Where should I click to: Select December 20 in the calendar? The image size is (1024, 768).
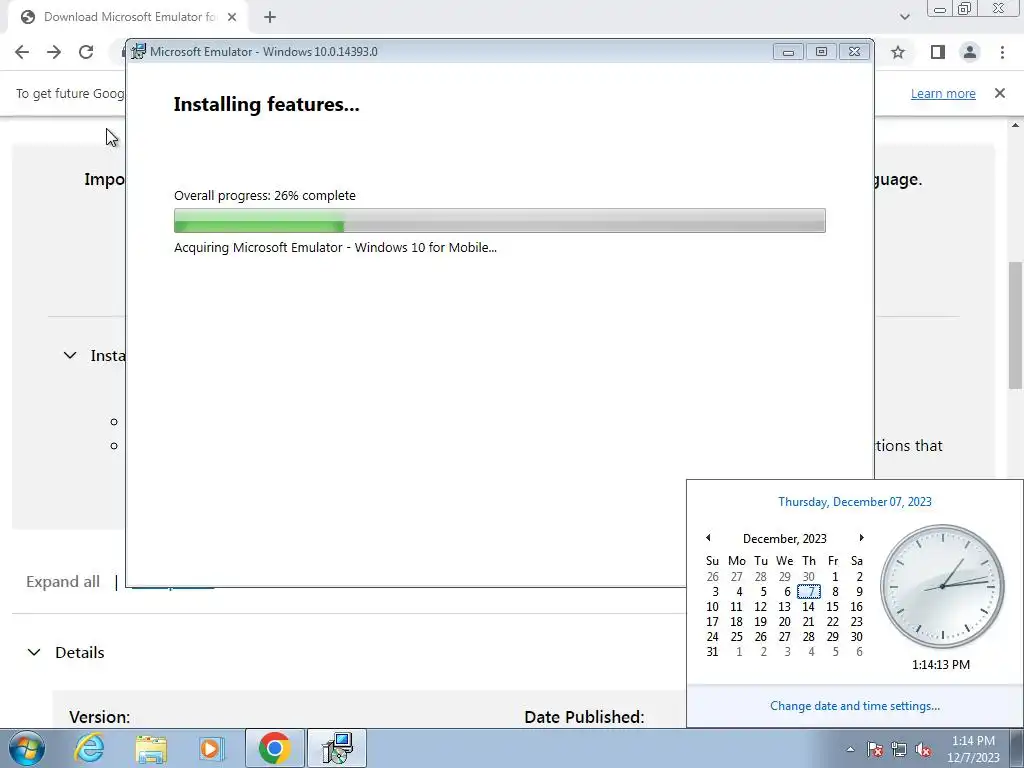pyautogui.click(x=784, y=622)
